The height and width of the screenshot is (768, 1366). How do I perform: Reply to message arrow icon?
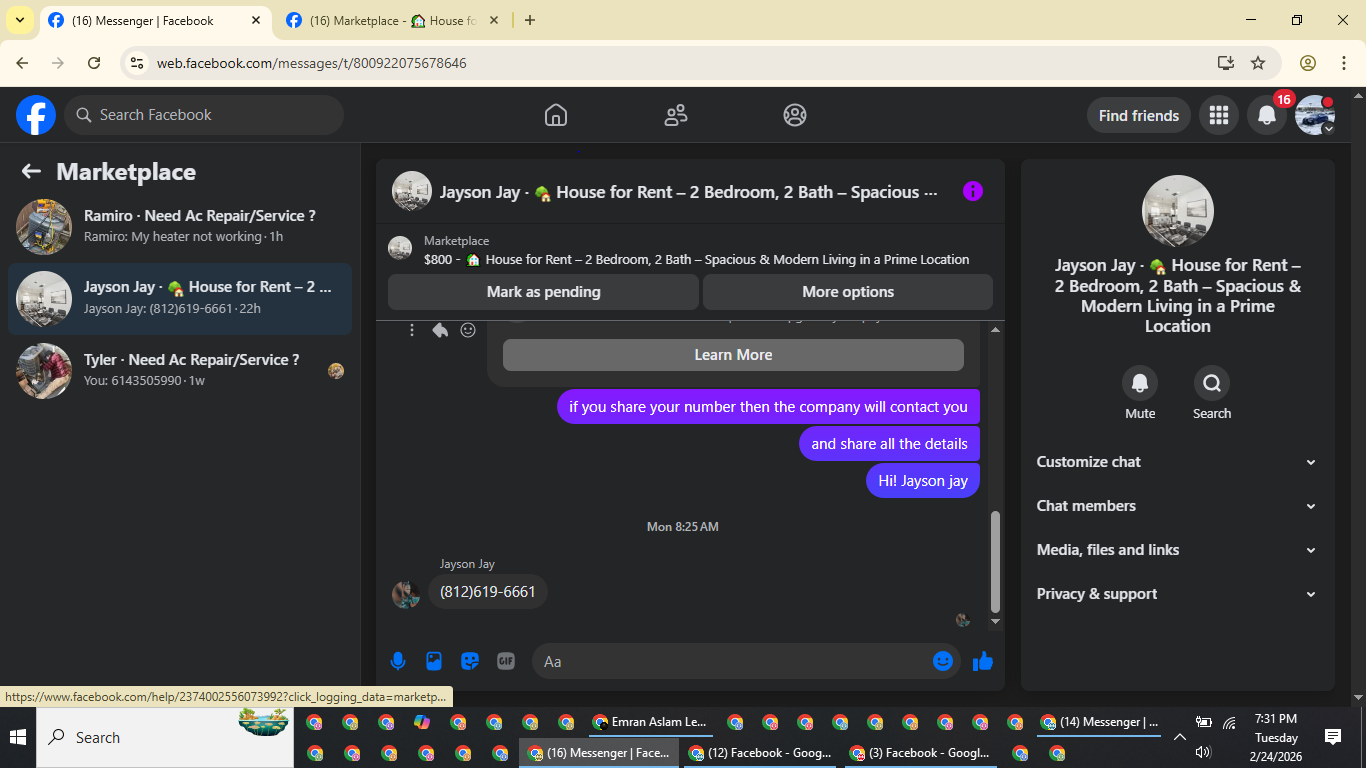(x=440, y=330)
